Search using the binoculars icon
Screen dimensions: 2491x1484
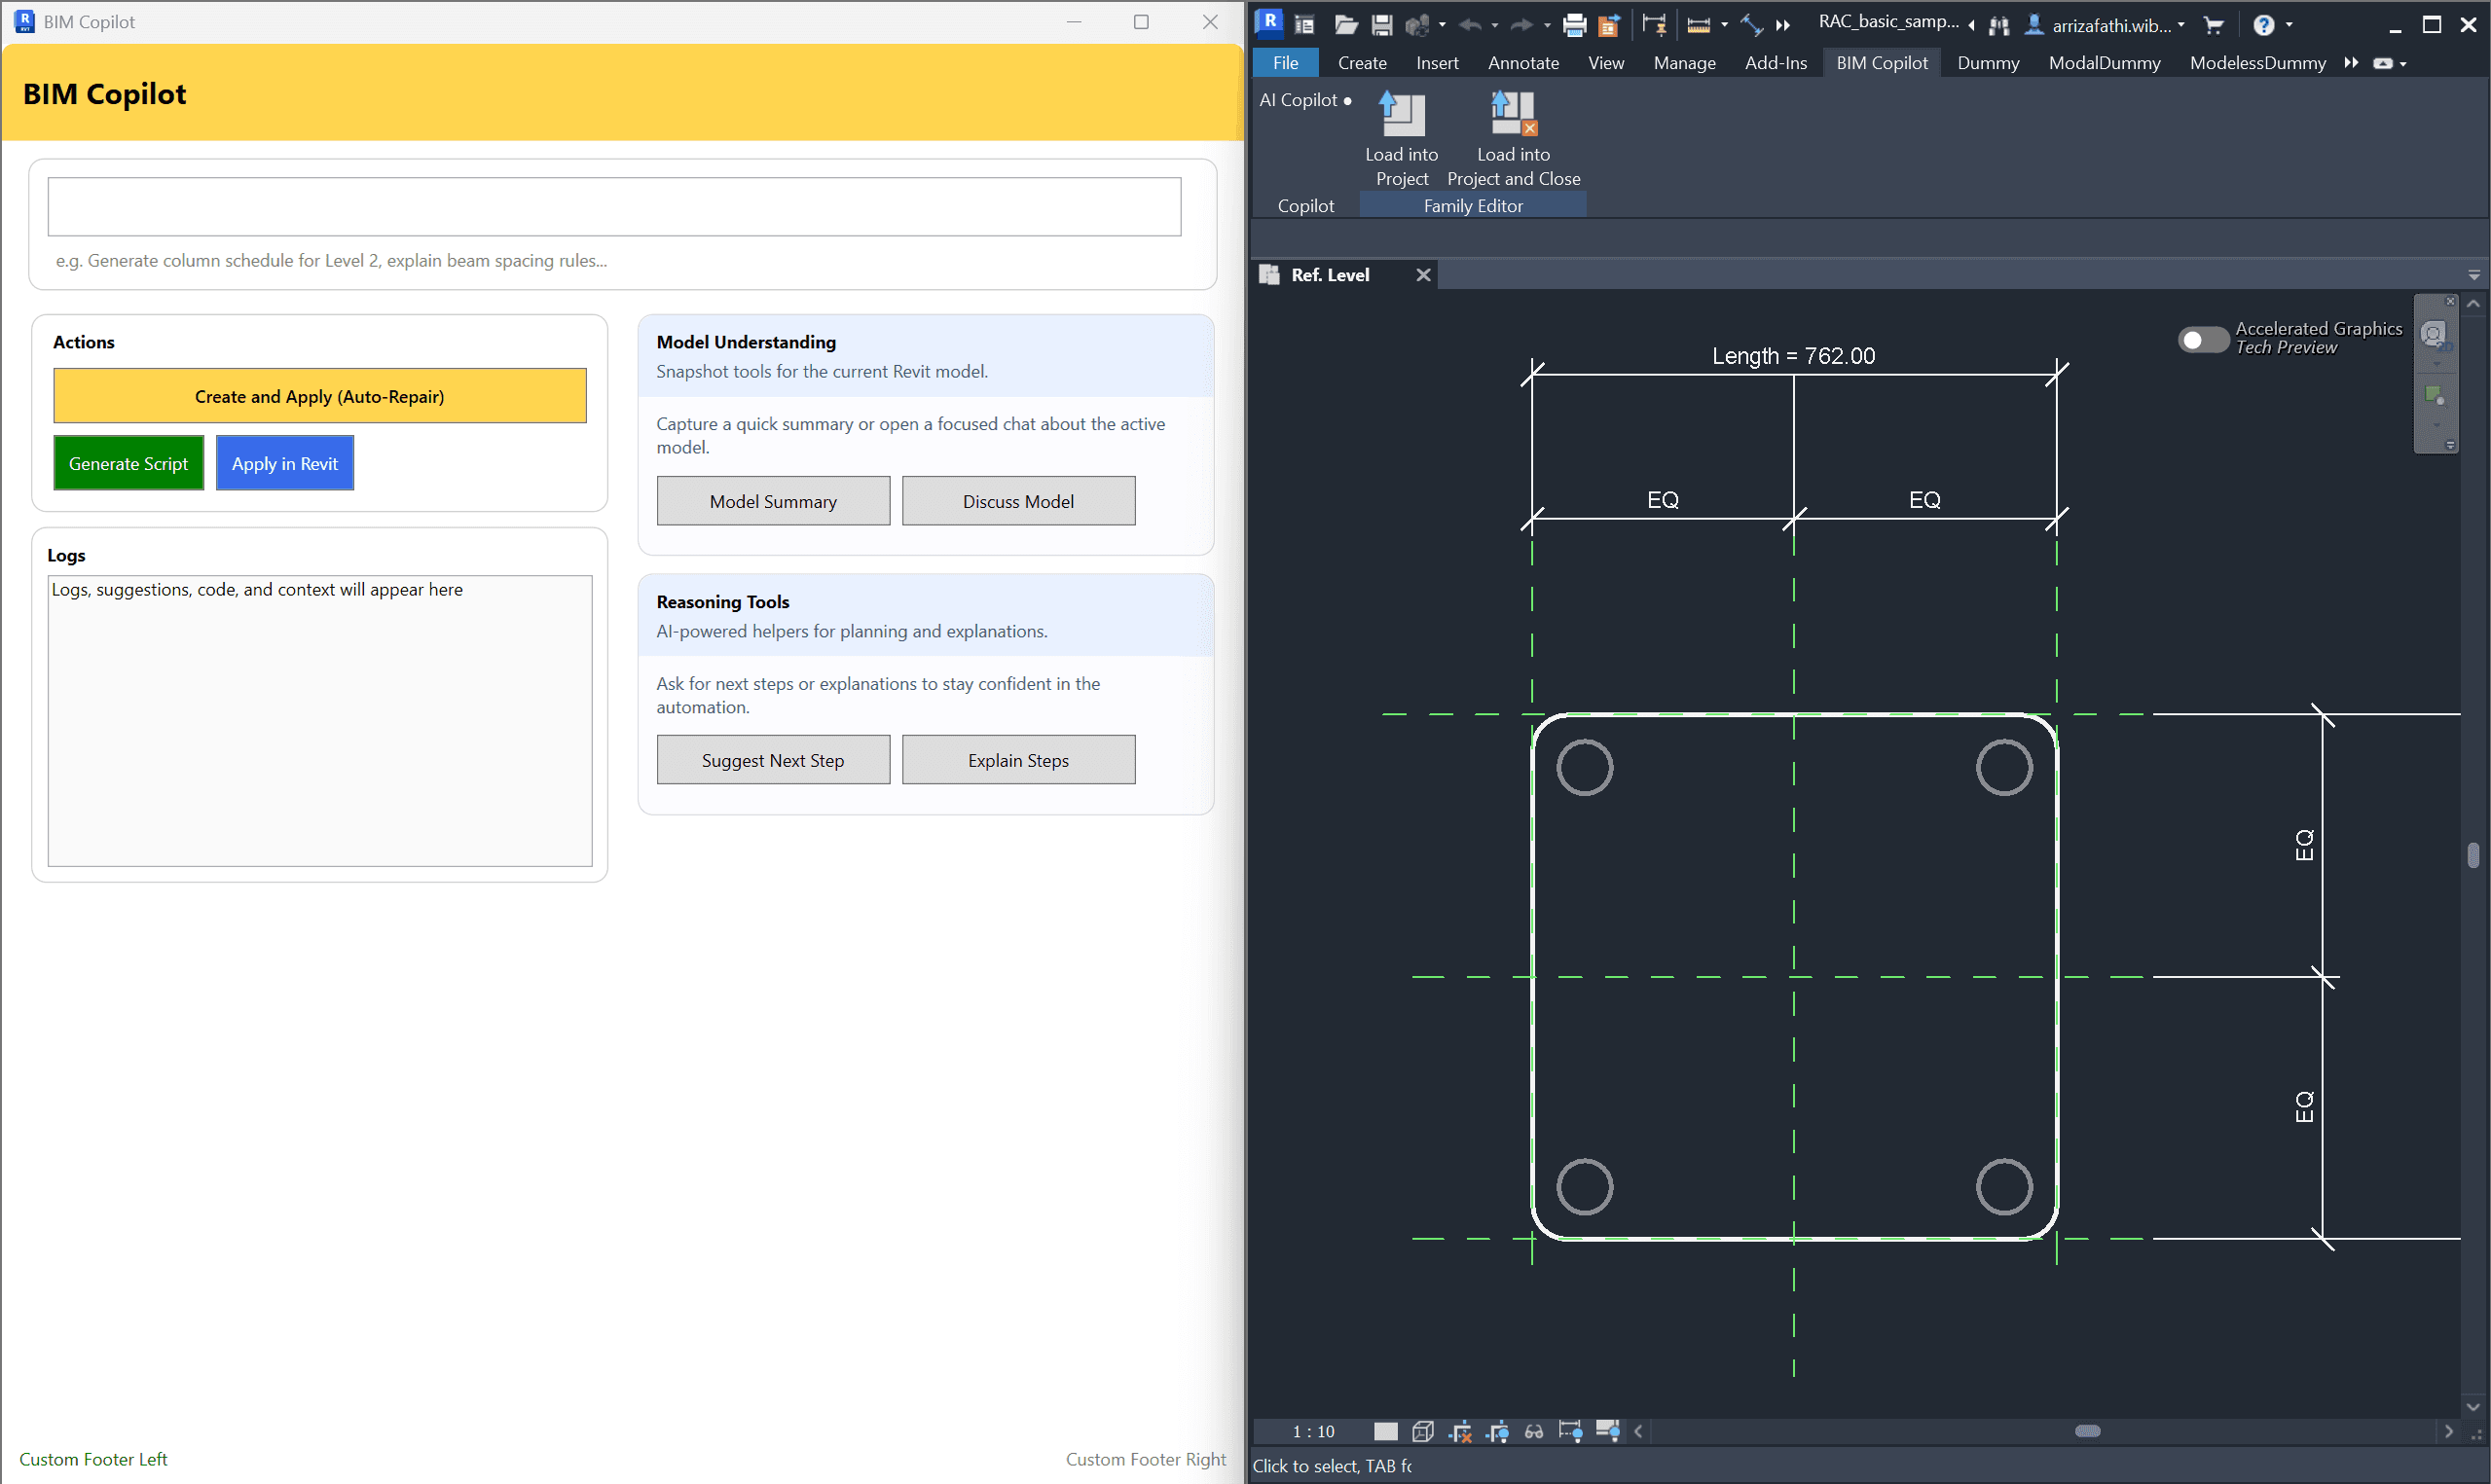point(1999,26)
